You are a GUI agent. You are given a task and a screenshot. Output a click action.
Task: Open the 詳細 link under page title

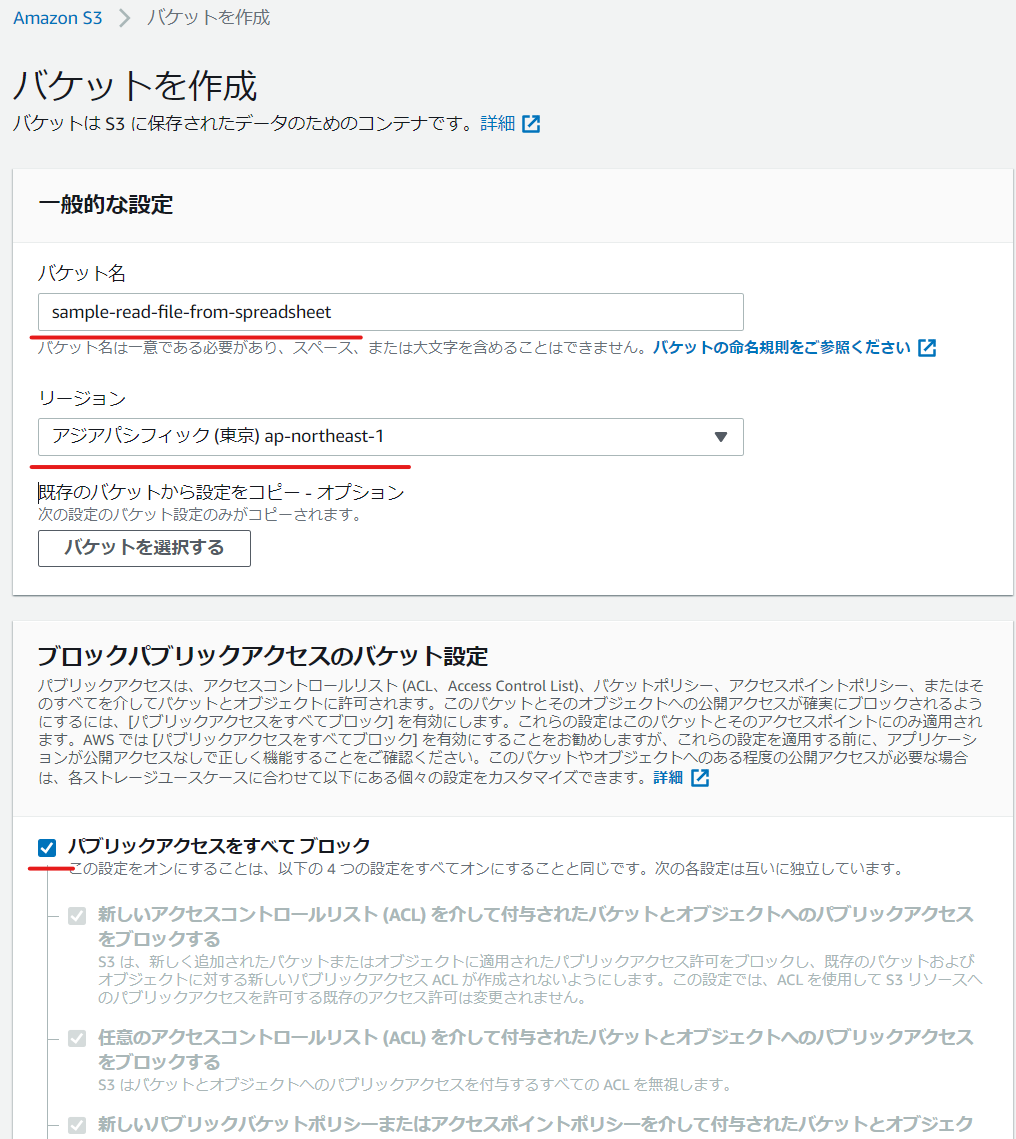(497, 123)
